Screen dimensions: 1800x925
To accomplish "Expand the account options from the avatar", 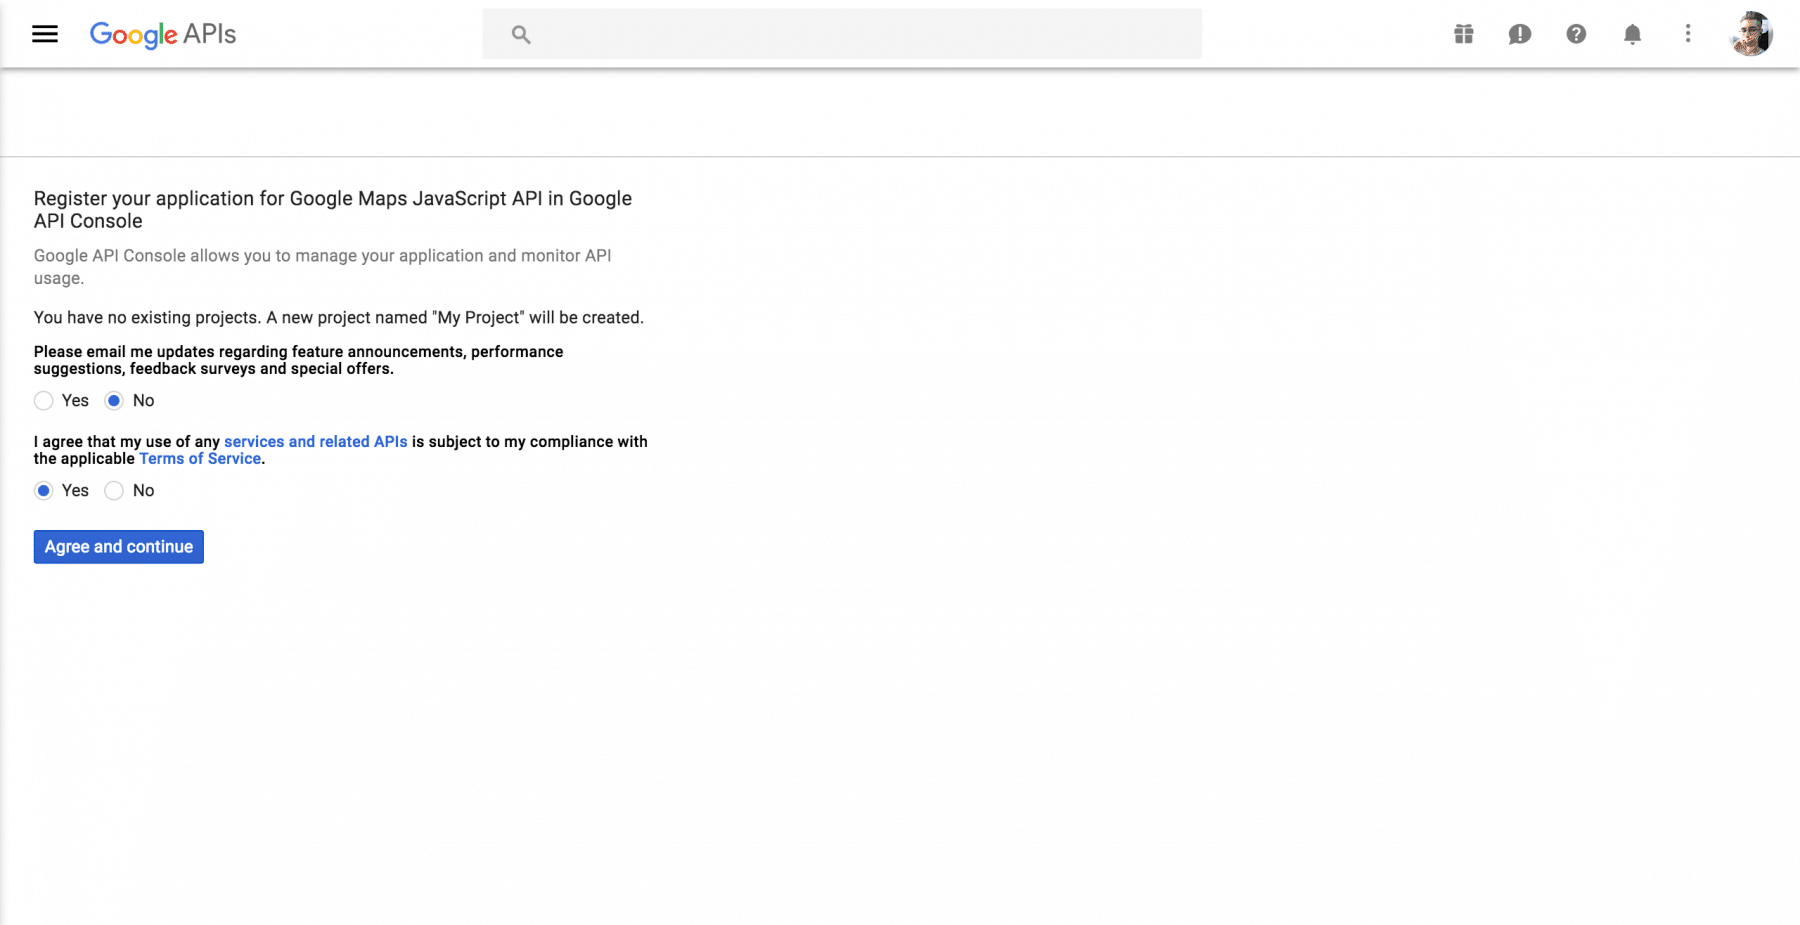I will [1751, 33].
